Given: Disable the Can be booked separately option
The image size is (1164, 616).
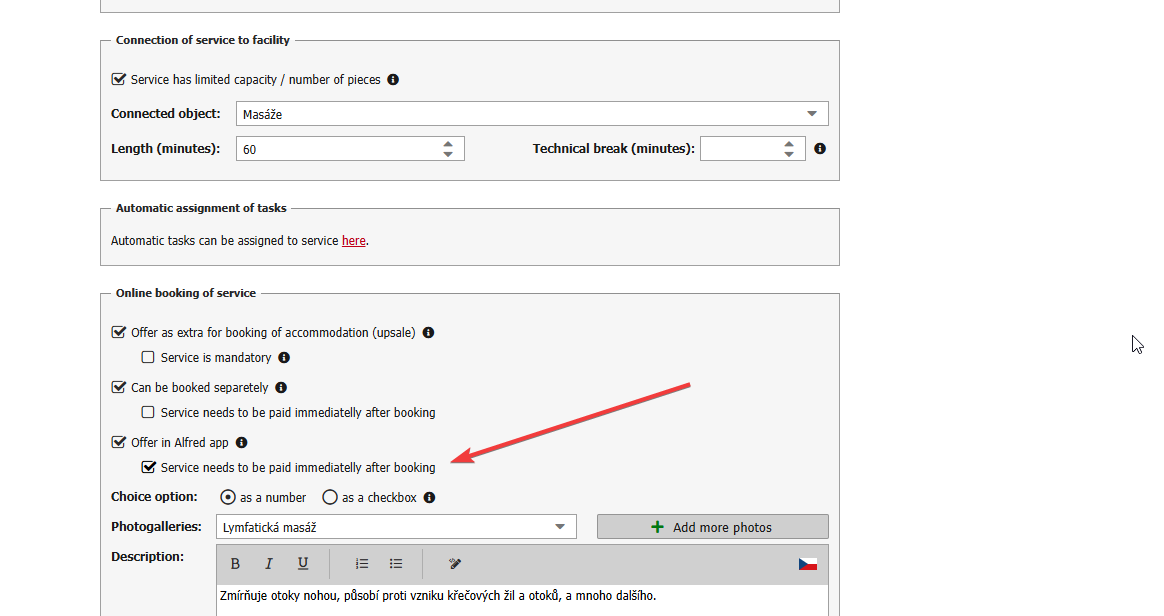Looking at the screenshot, I should click(x=119, y=387).
